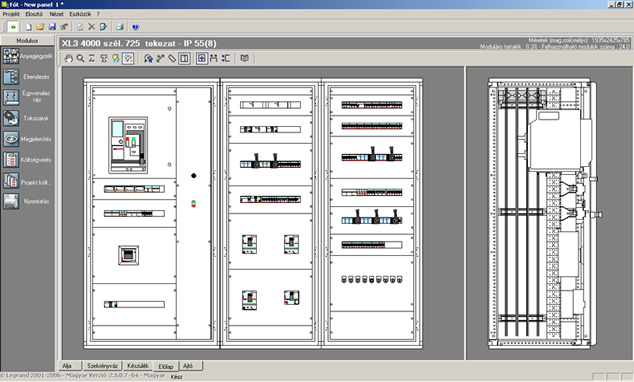Open the Tokozatok module
The width and height of the screenshot is (634, 382).
coord(27,118)
